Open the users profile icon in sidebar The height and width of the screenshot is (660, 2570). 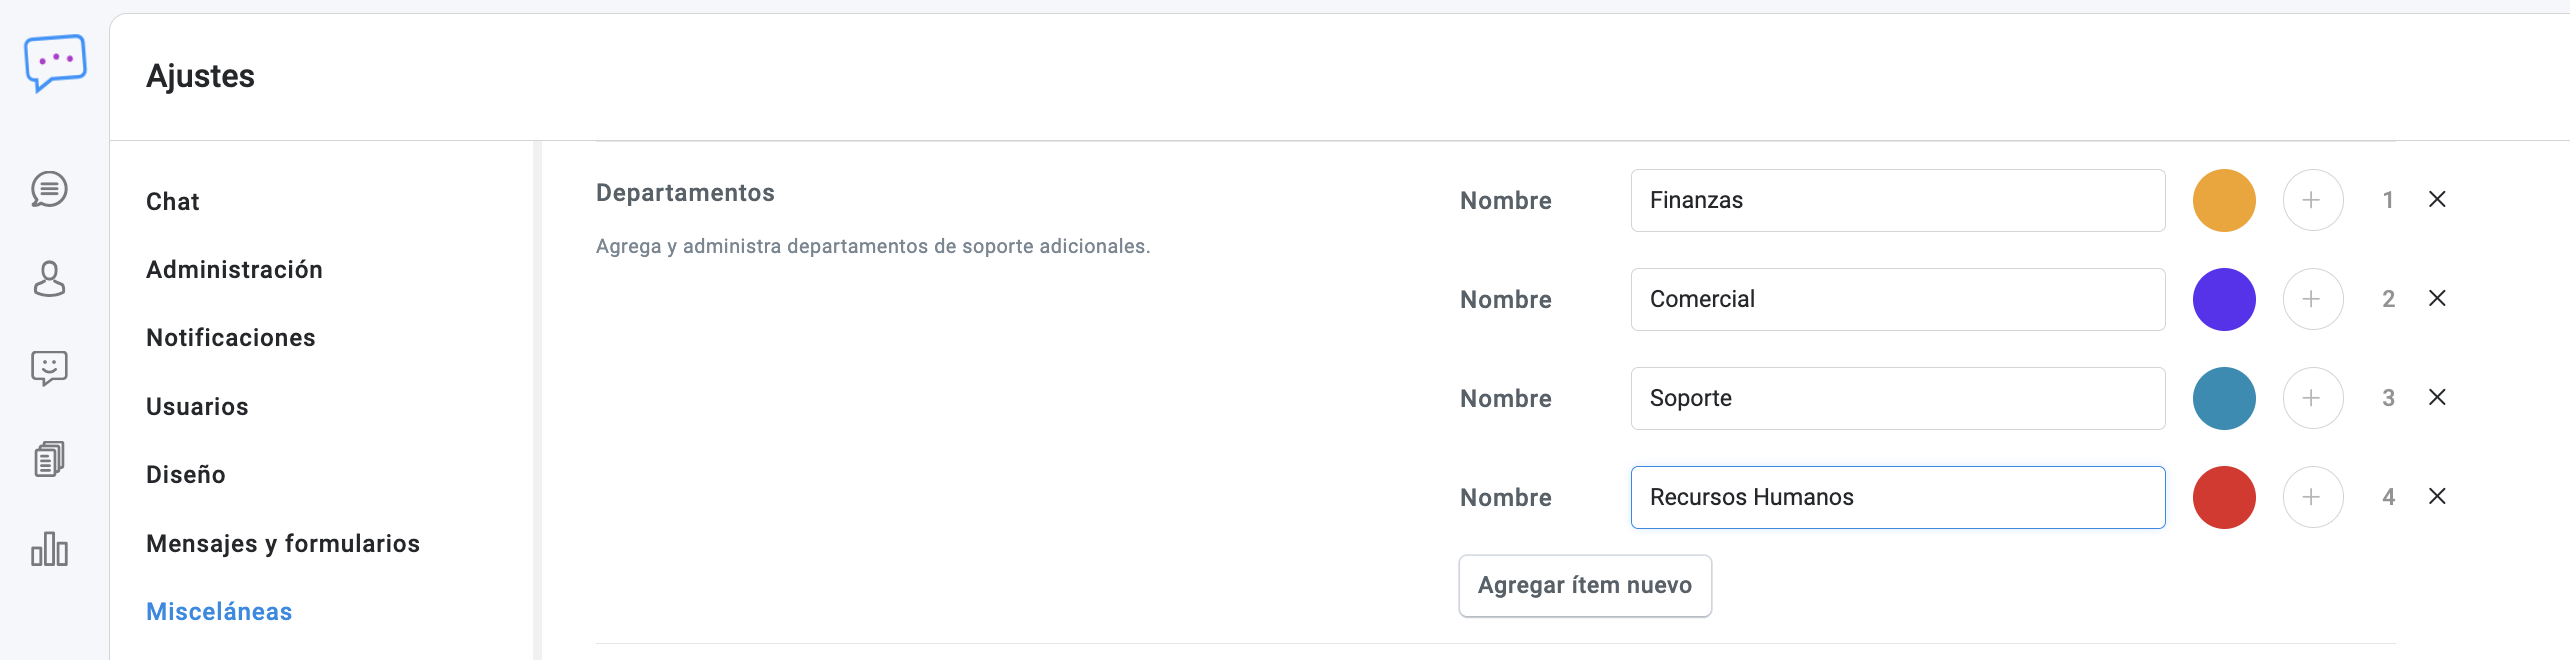(x=49, y=279)
